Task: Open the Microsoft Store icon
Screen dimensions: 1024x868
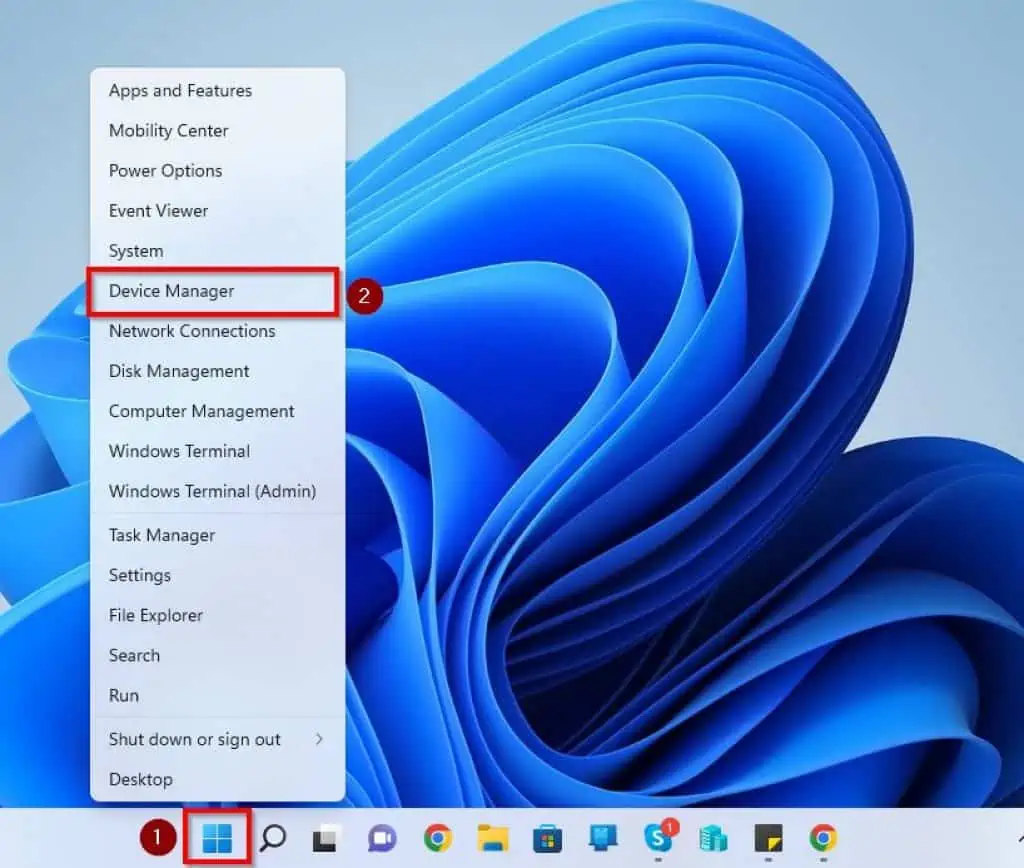Action: [545, 838]
